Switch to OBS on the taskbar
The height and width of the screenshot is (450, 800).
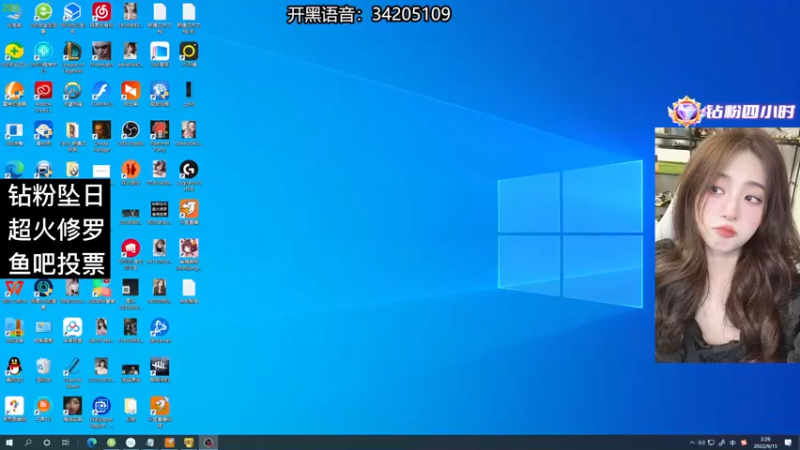(x=208, y=442)
